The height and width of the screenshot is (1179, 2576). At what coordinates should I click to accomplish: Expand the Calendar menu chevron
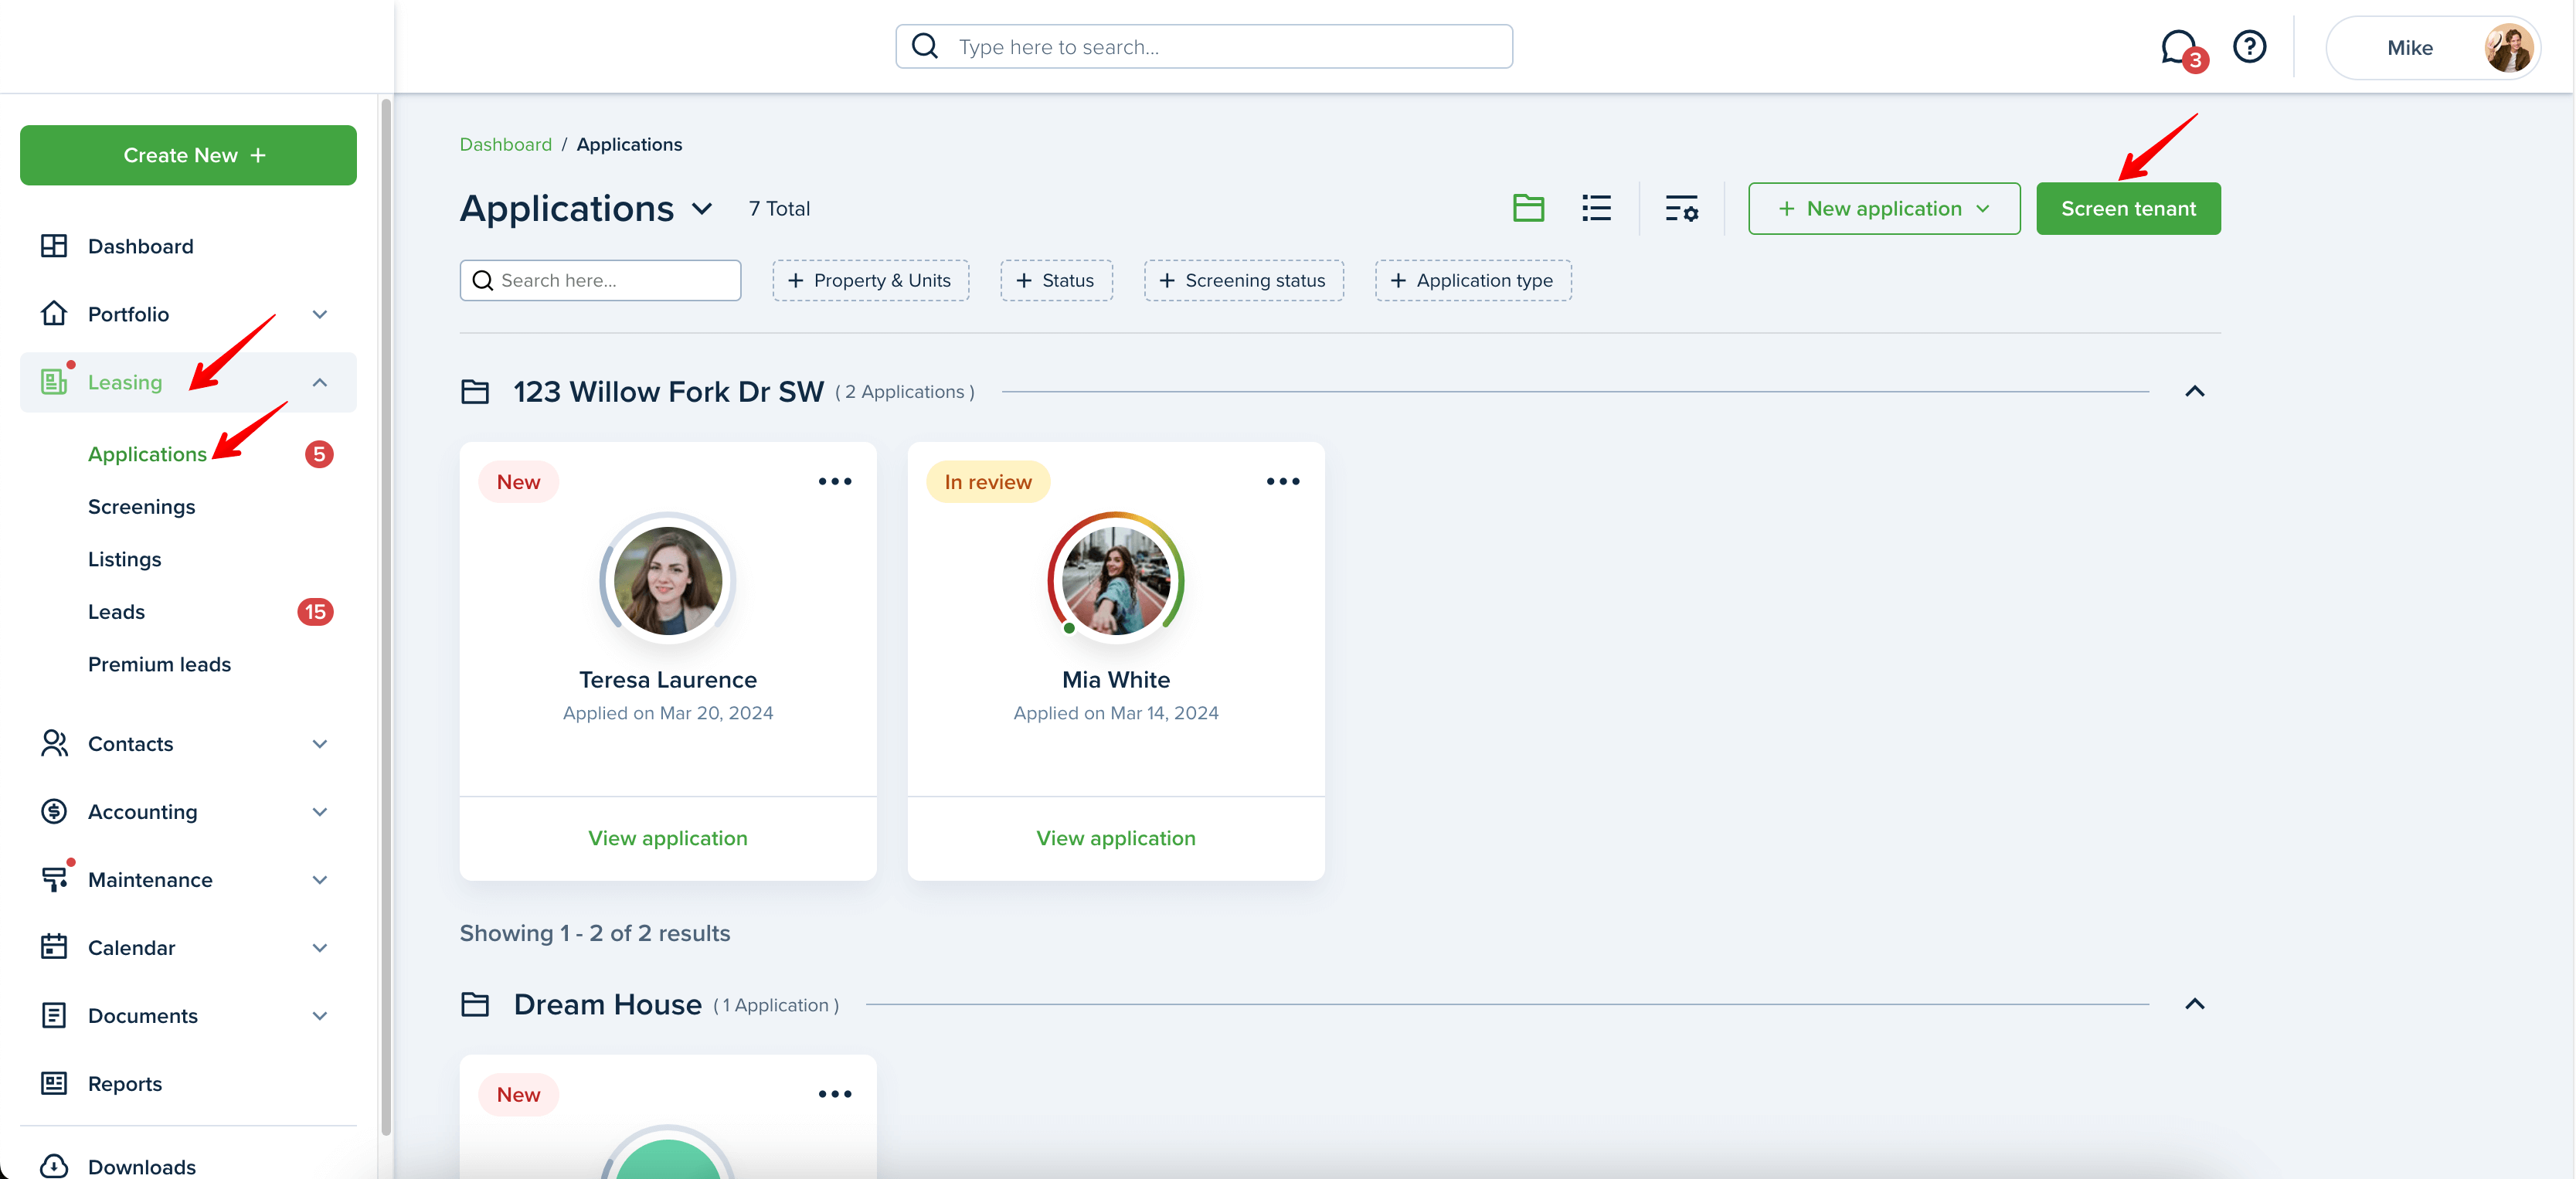click(x=320, y=948)
